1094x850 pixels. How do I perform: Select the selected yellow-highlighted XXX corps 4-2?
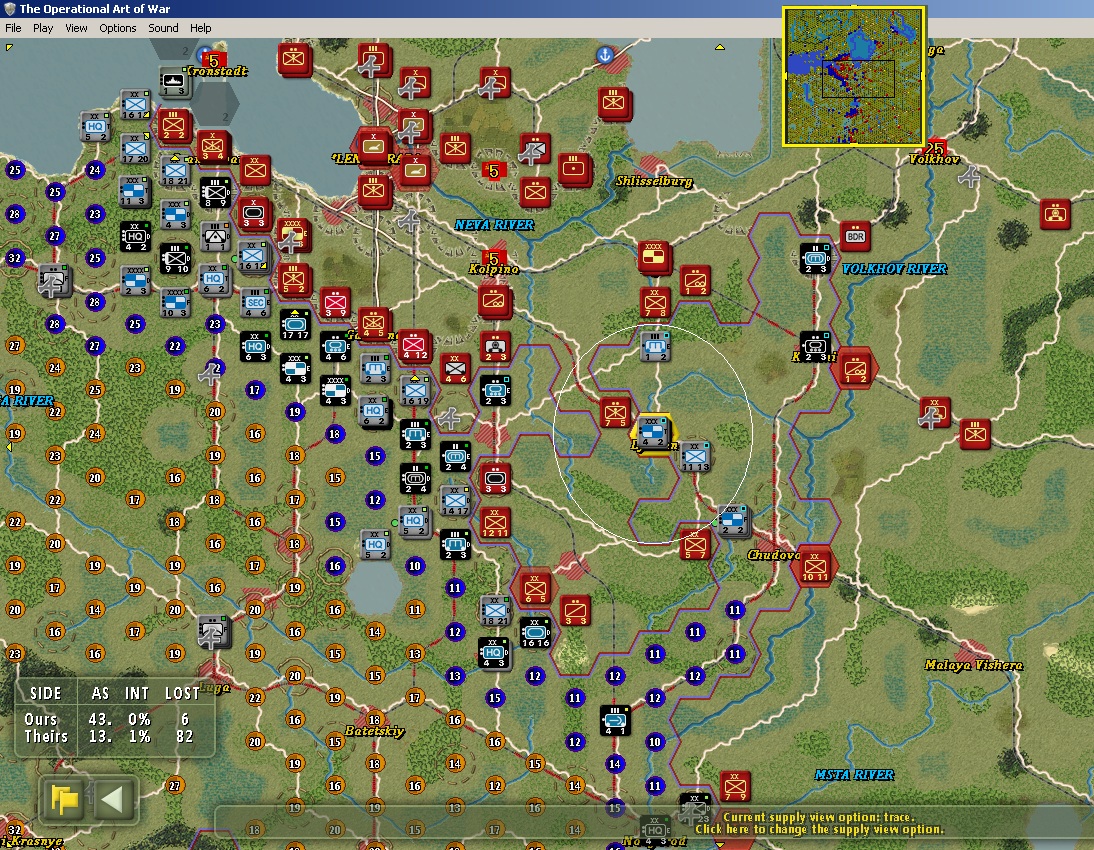[x=653, y=433]
